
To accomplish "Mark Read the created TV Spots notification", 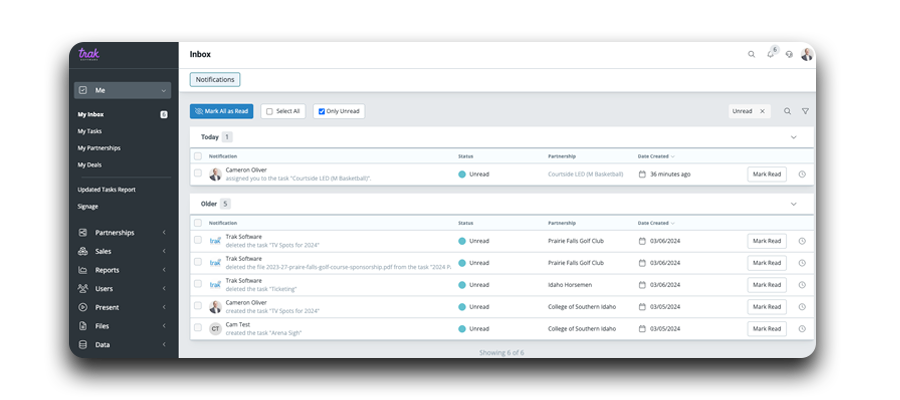I will pos(767,307).
